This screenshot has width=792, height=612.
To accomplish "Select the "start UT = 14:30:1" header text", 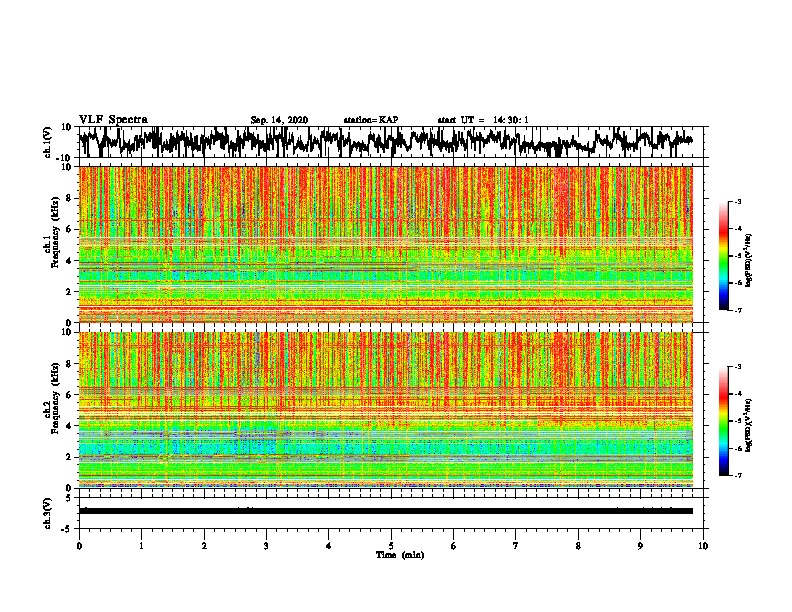I will click(483, 120).
